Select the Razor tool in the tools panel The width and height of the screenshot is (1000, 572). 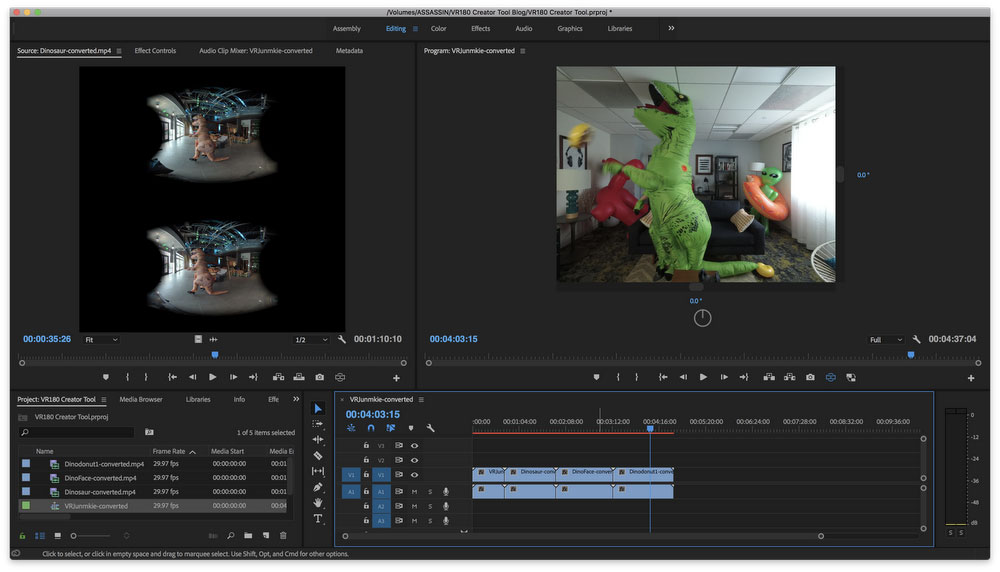coord(318,455)
